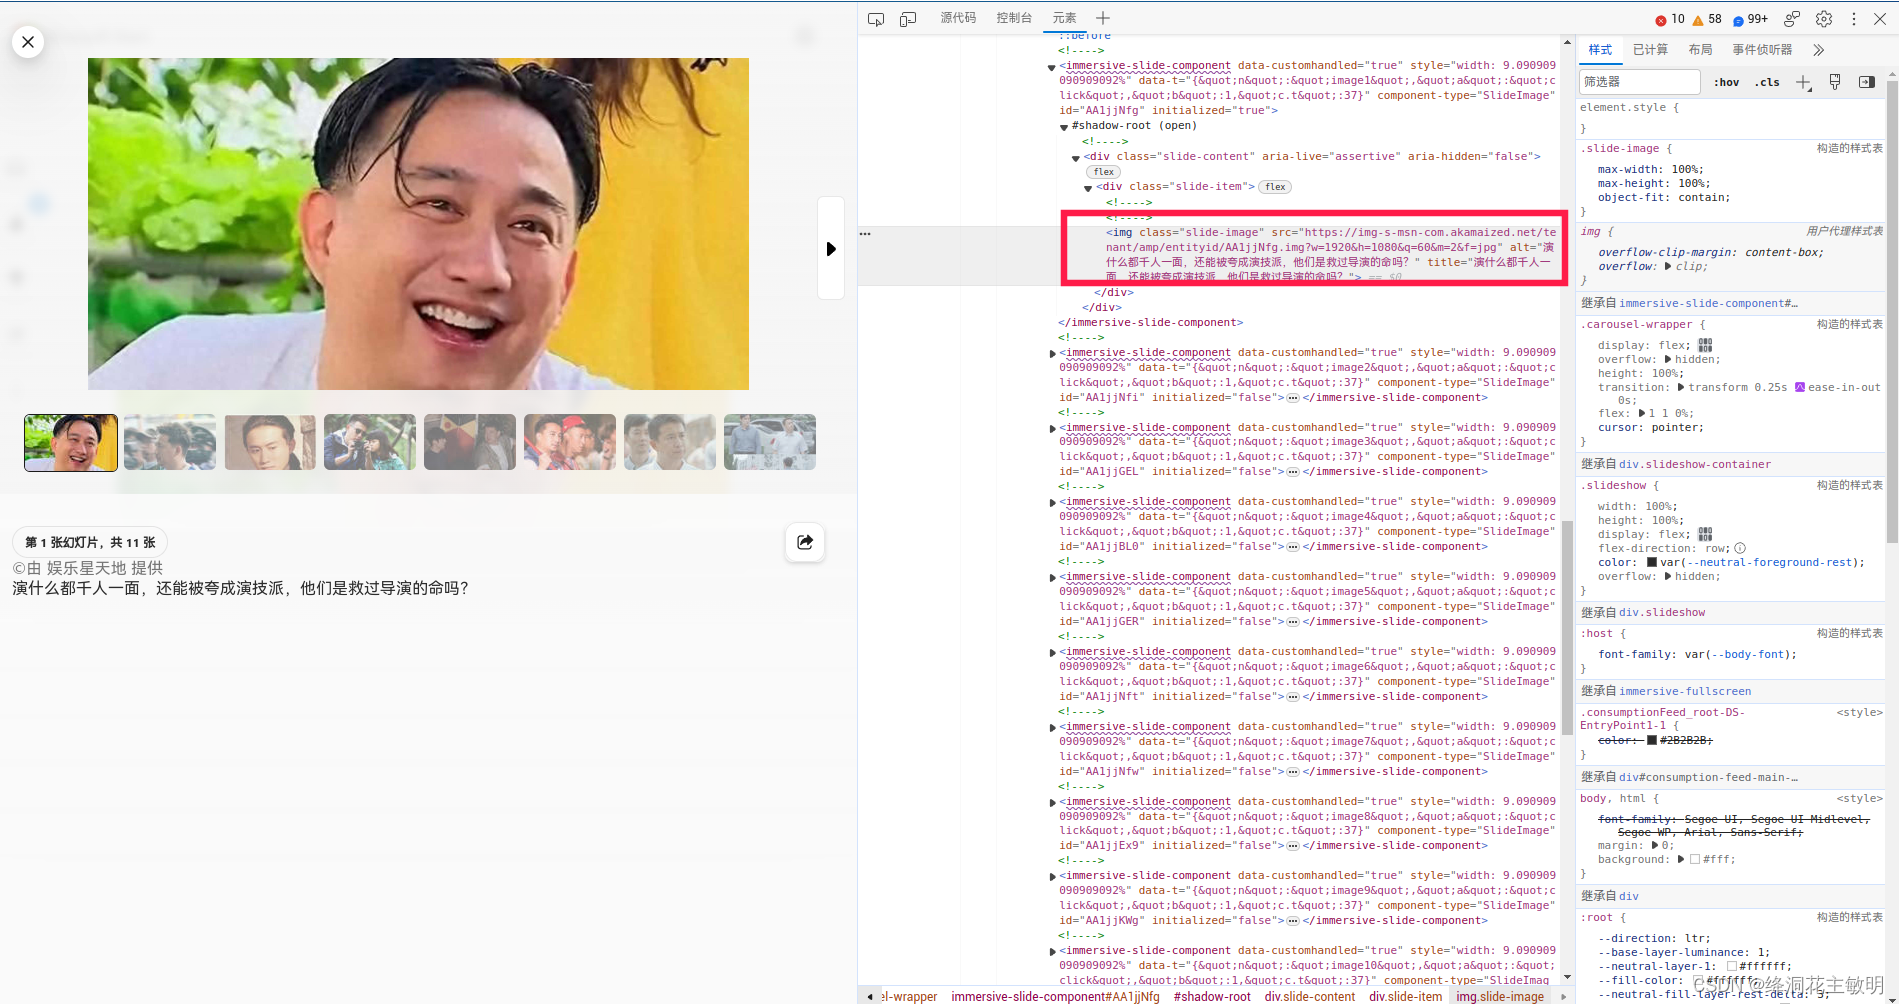1899x1004 pixels.
Task: Close the slideshow with the X button
Action: (x=28, y=42)
